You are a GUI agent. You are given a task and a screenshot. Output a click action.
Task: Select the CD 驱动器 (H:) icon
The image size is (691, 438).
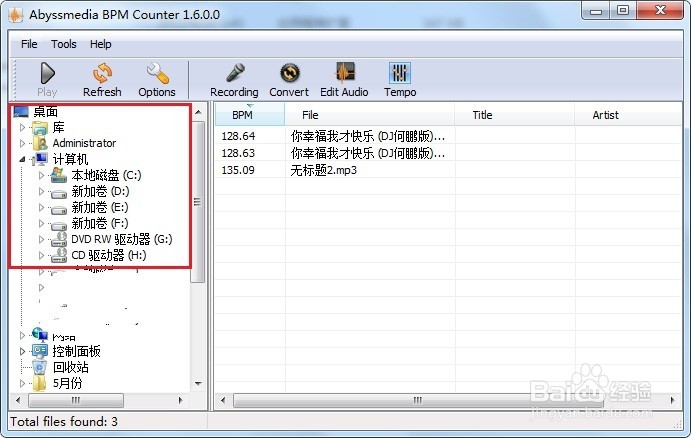[59, 255]
